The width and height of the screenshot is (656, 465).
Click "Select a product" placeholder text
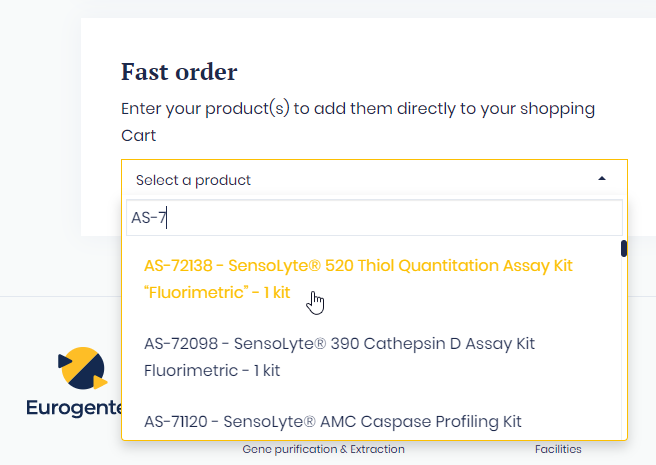click(x=193, y=180)
